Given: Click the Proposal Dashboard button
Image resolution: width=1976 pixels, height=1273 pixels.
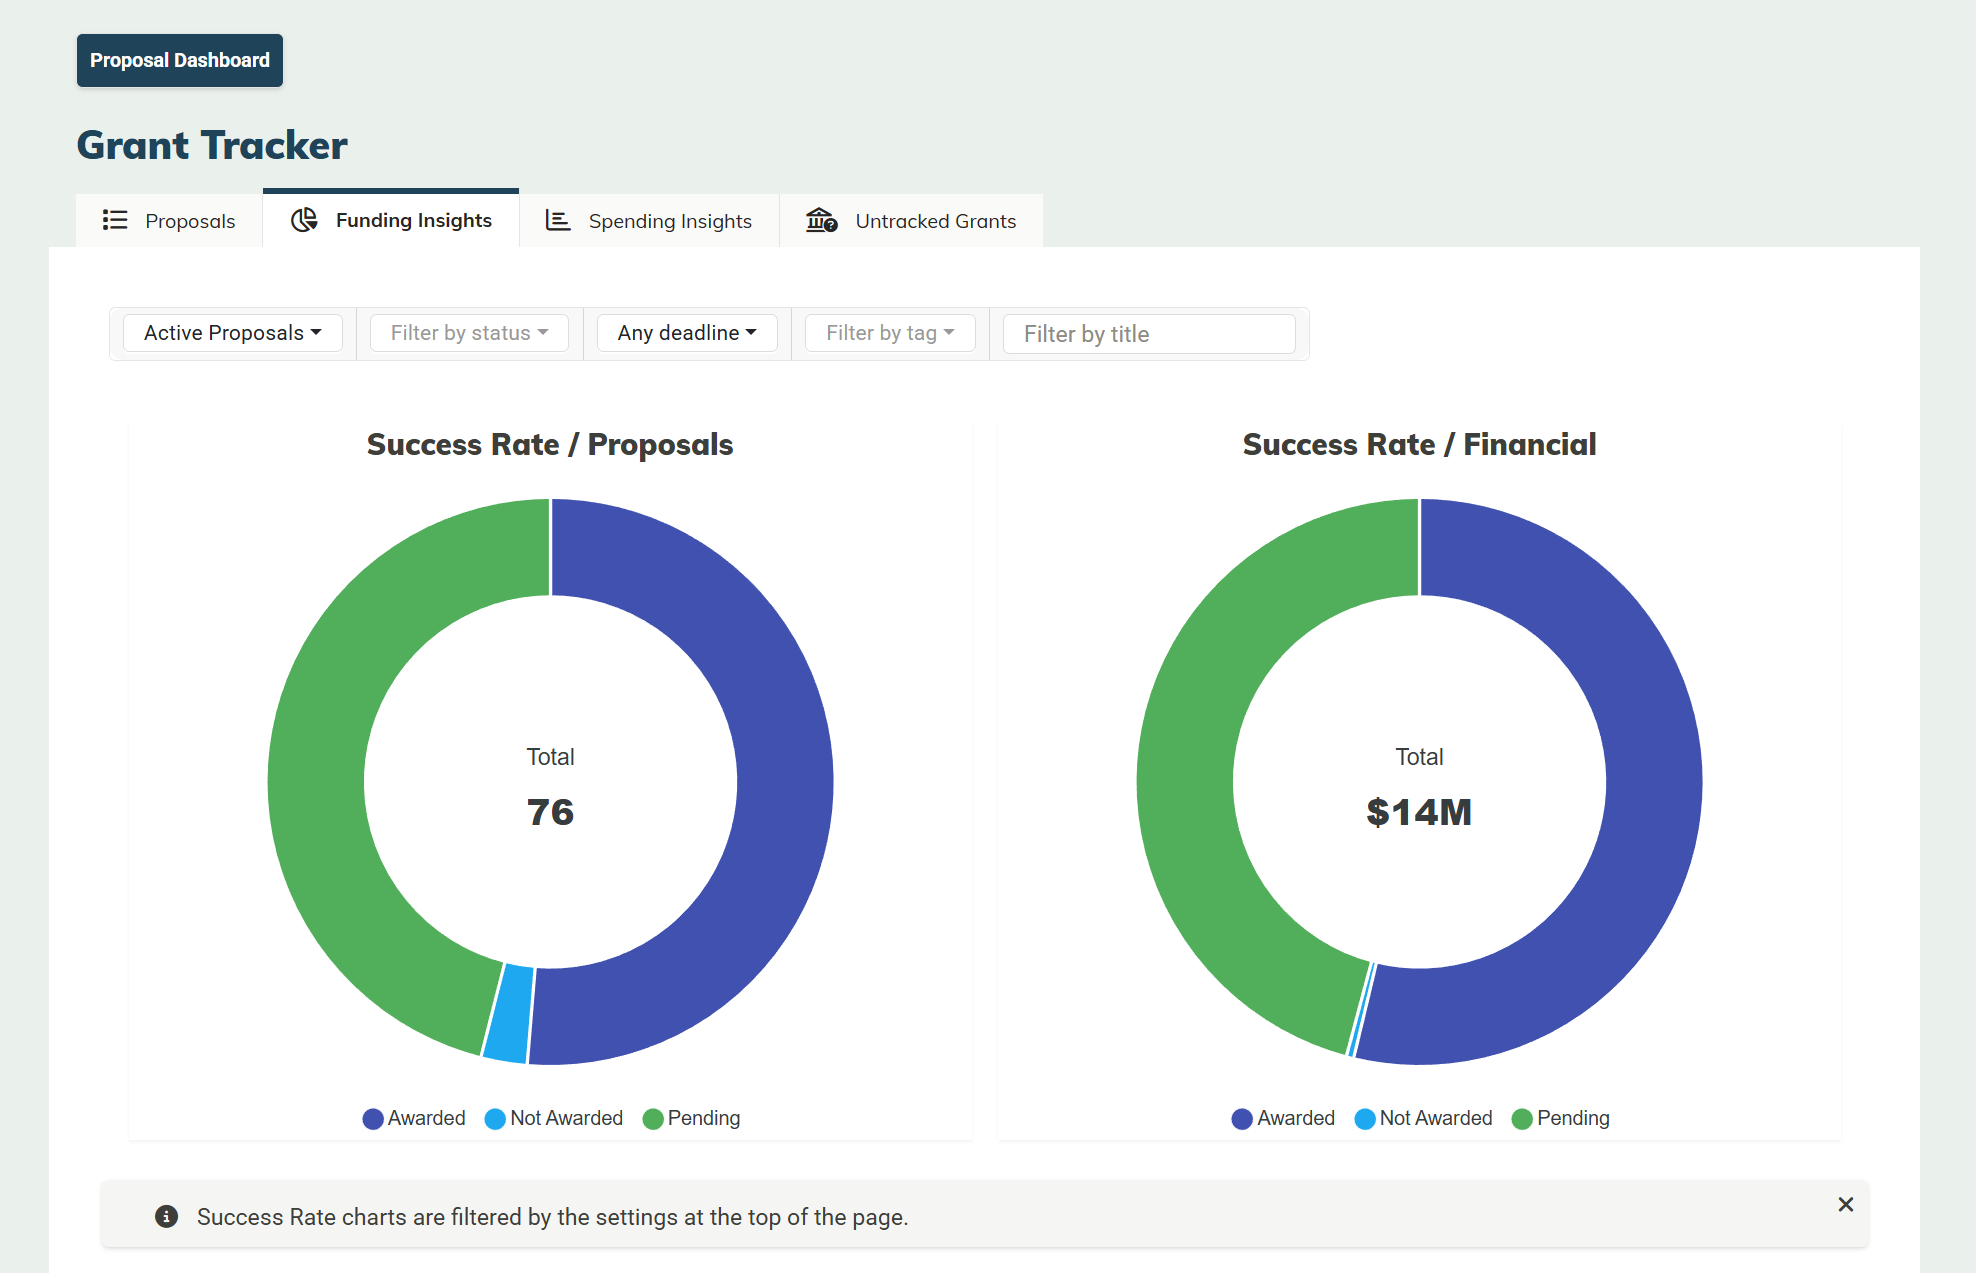Looking at the screenshot, I should point(180,60).
